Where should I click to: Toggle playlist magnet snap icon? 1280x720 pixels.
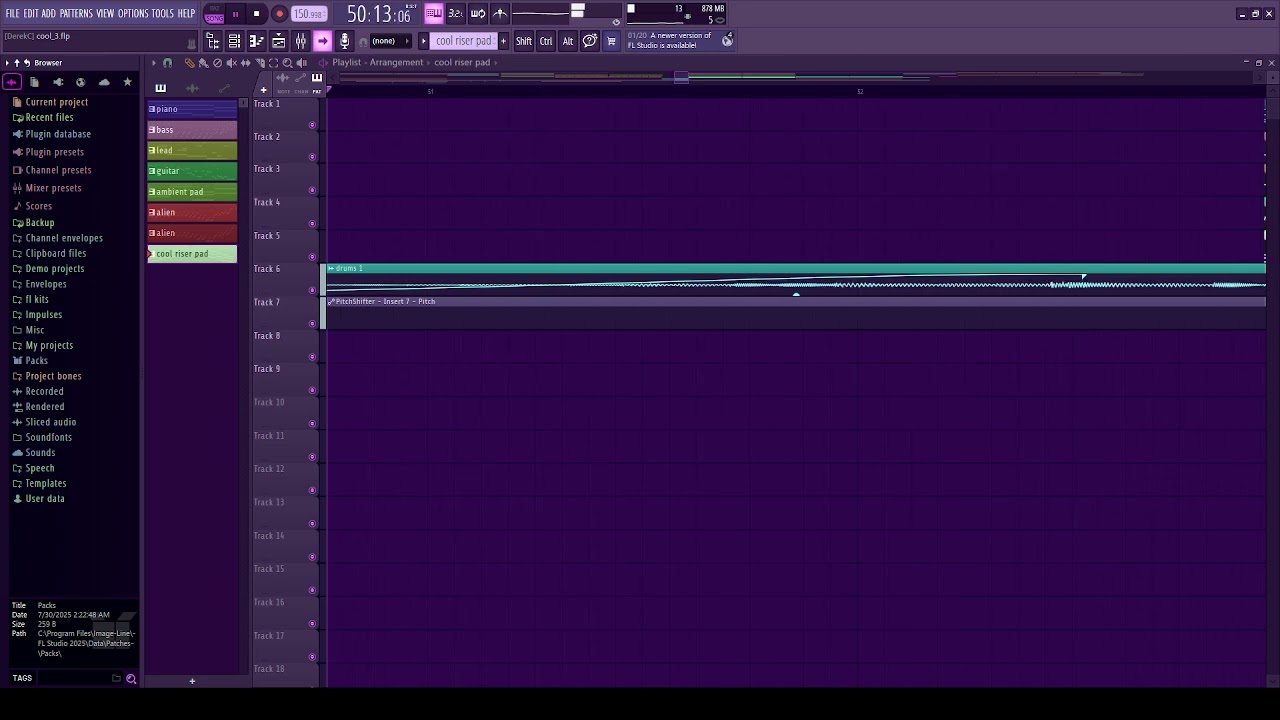(167, 63)
